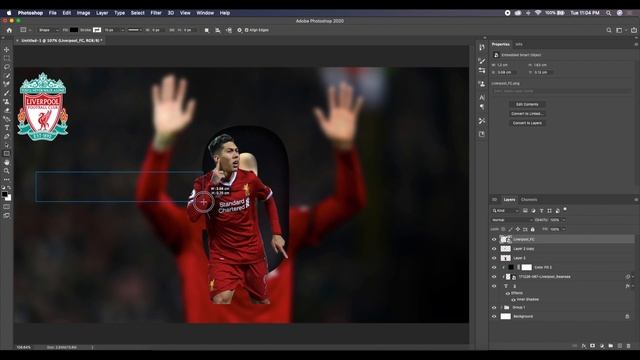Add a layer mask
Image resolution: width=640 pixels, height=360 pixels.
point(593,346)
